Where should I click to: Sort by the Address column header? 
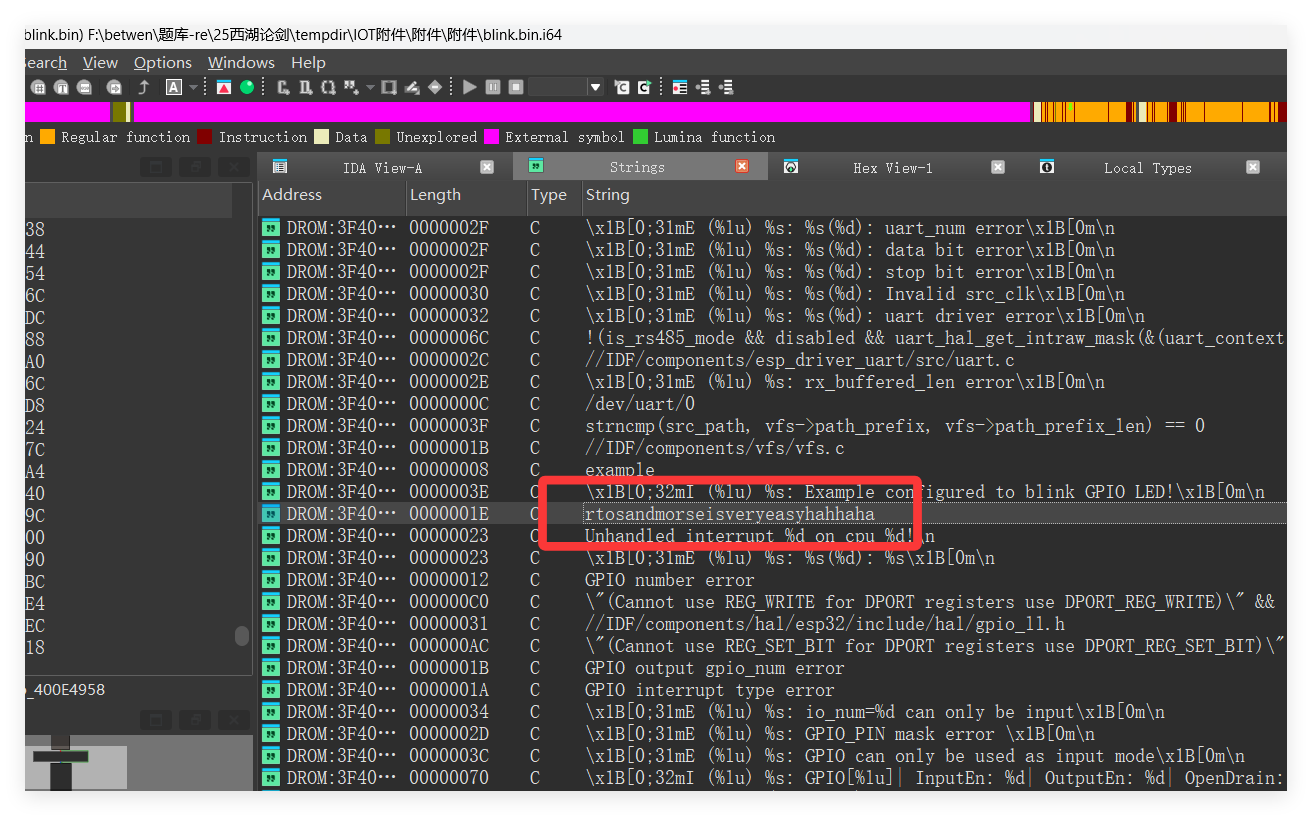(x=331, y=195)
